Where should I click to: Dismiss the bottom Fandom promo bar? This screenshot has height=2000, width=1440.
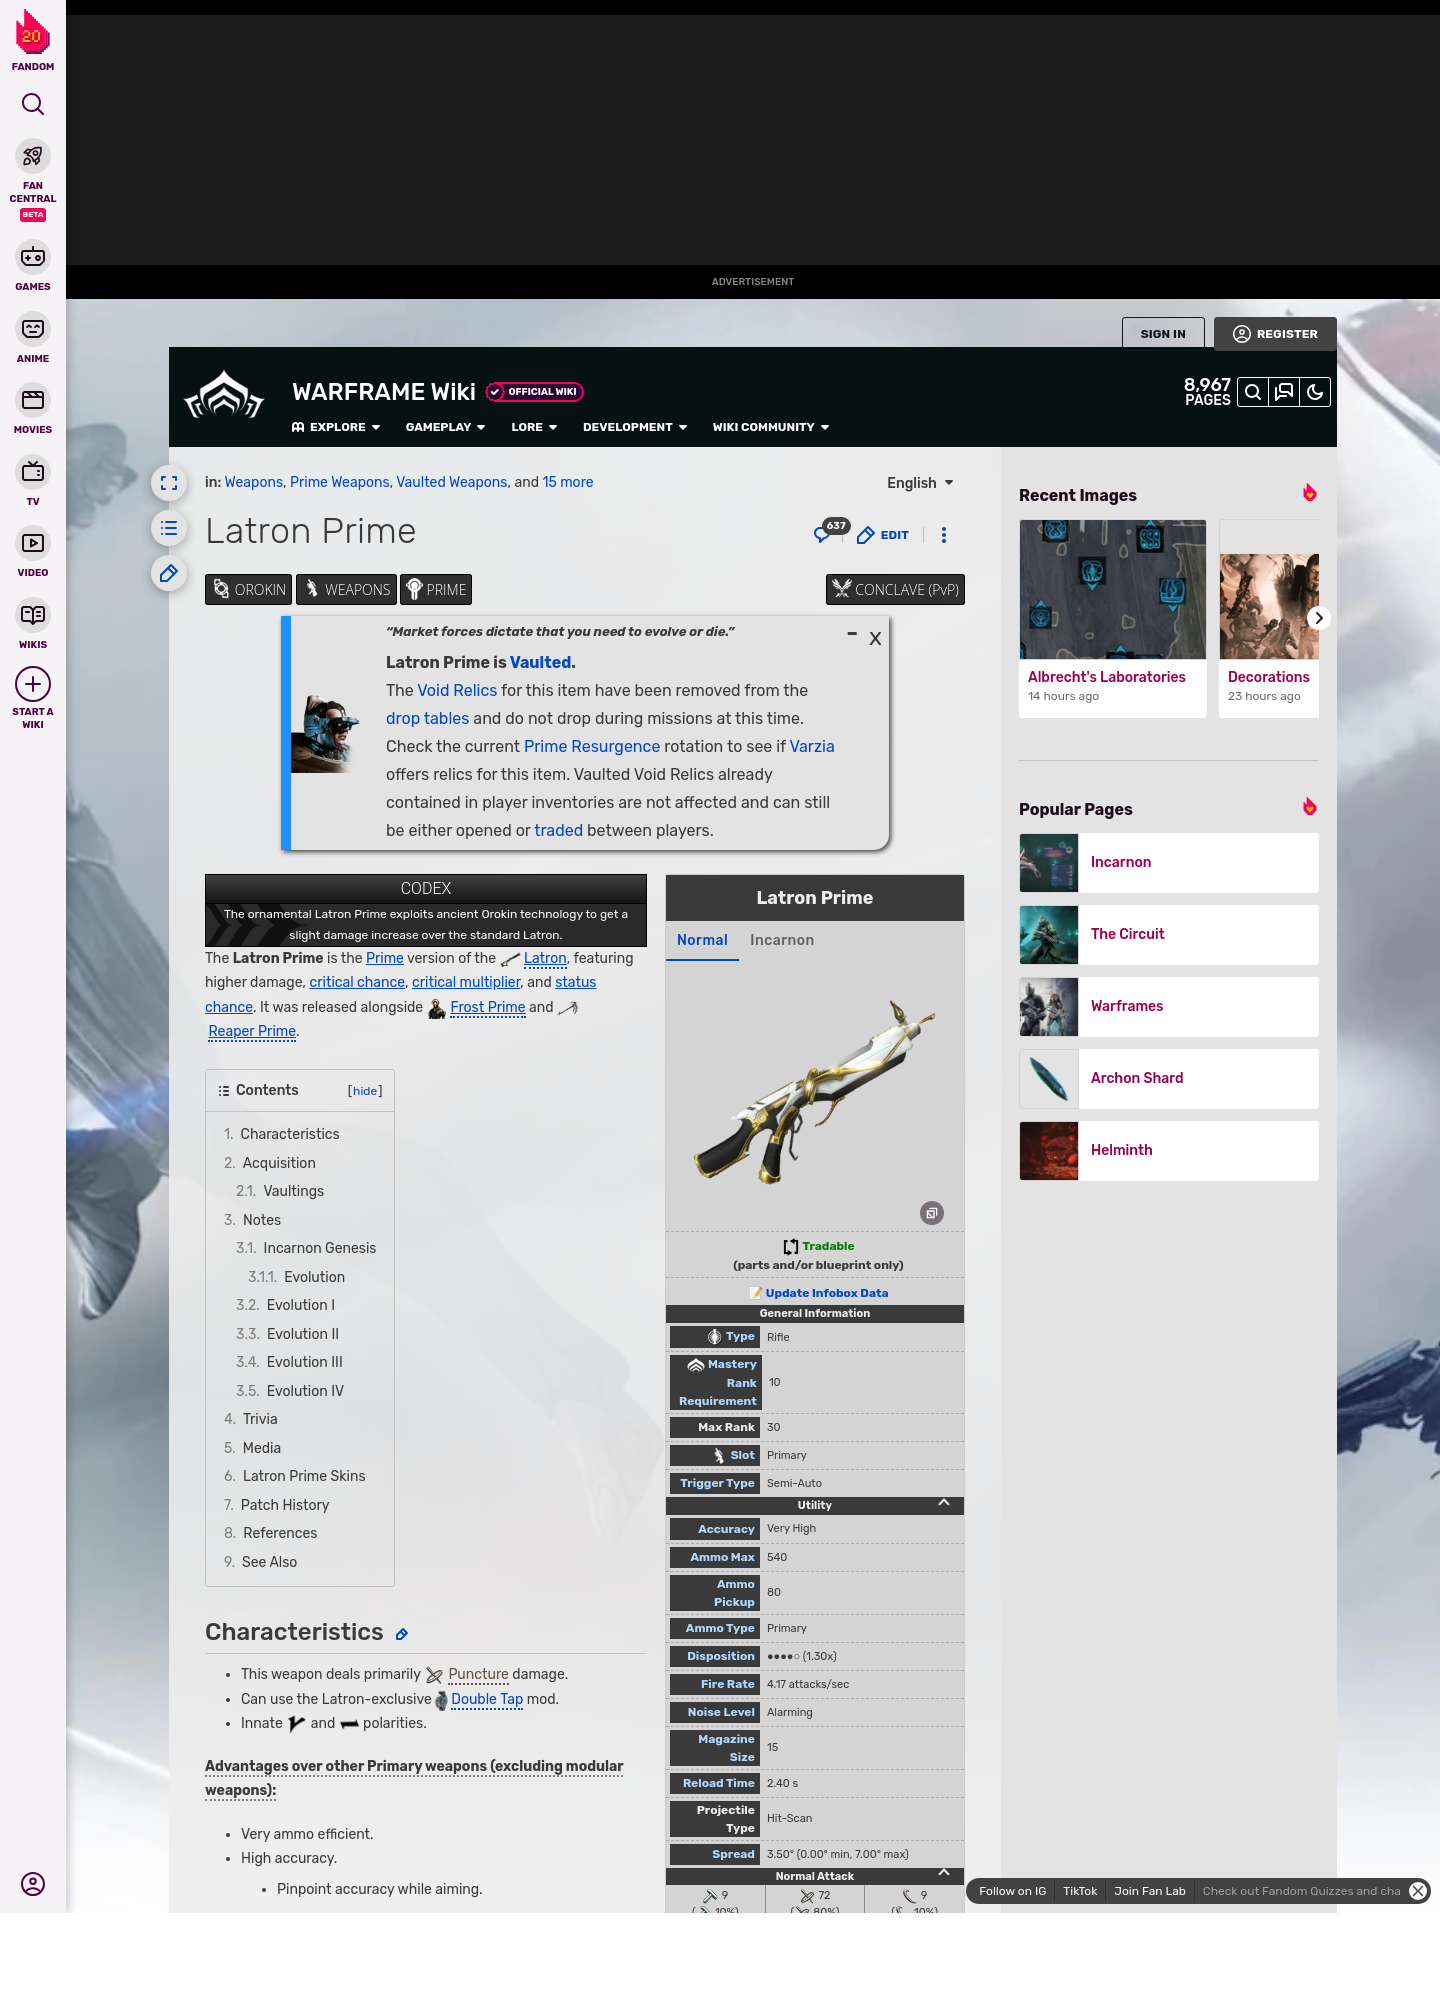tap(1418, 1891)
